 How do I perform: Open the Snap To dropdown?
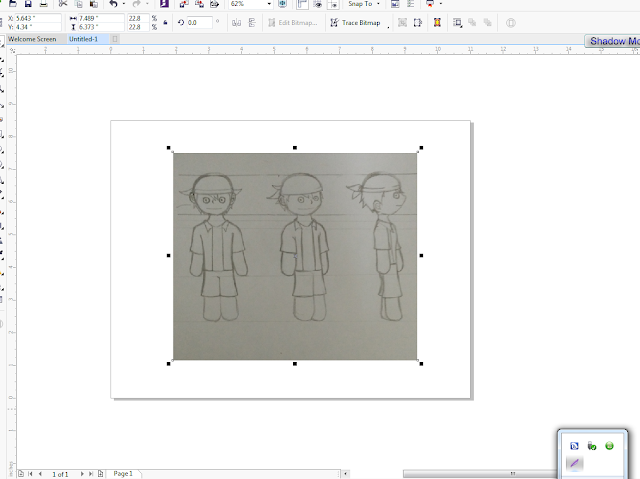(x=364, y=4)
